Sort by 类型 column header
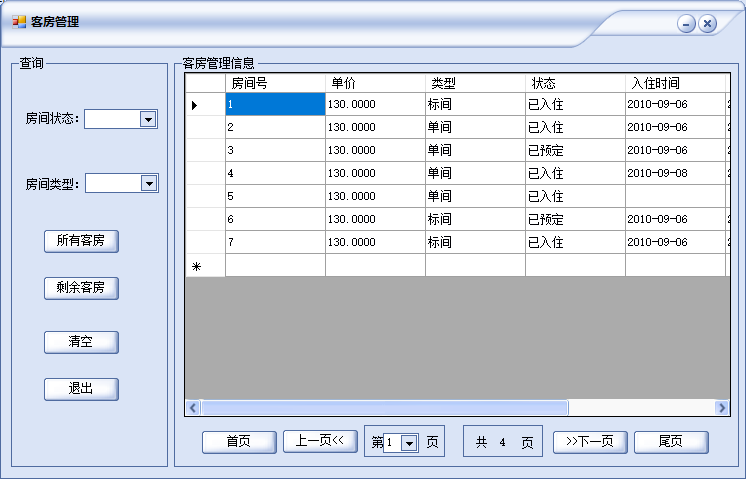 click(x=475, y=83)
